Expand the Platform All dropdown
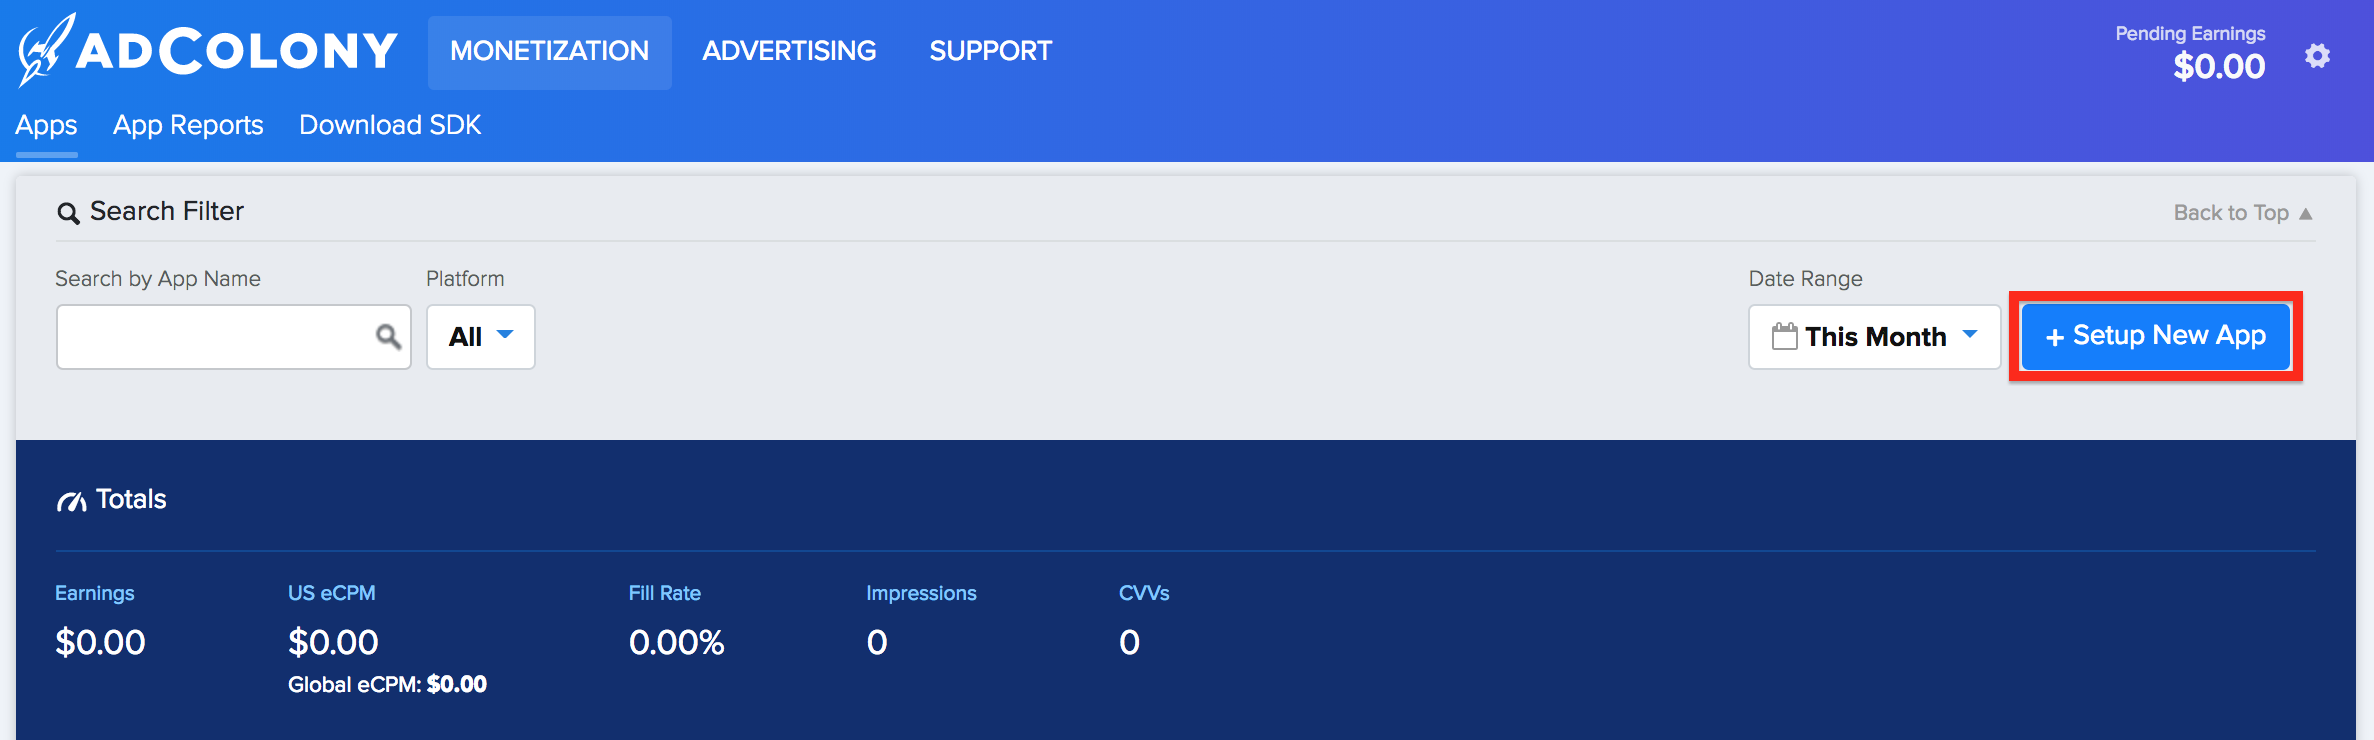The width and height of the screenshot is (2374, 740). [x=481, y=337]
